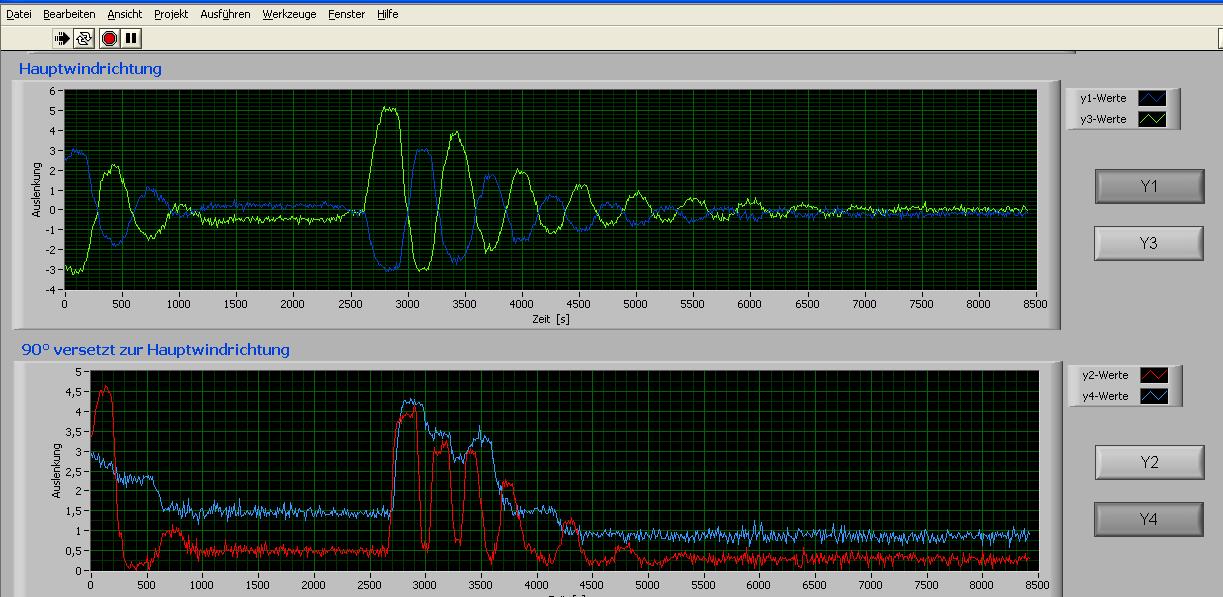Click the y3-Werte plot legend icon
Screen dimensions: 1223x597
pos(1153,119)
